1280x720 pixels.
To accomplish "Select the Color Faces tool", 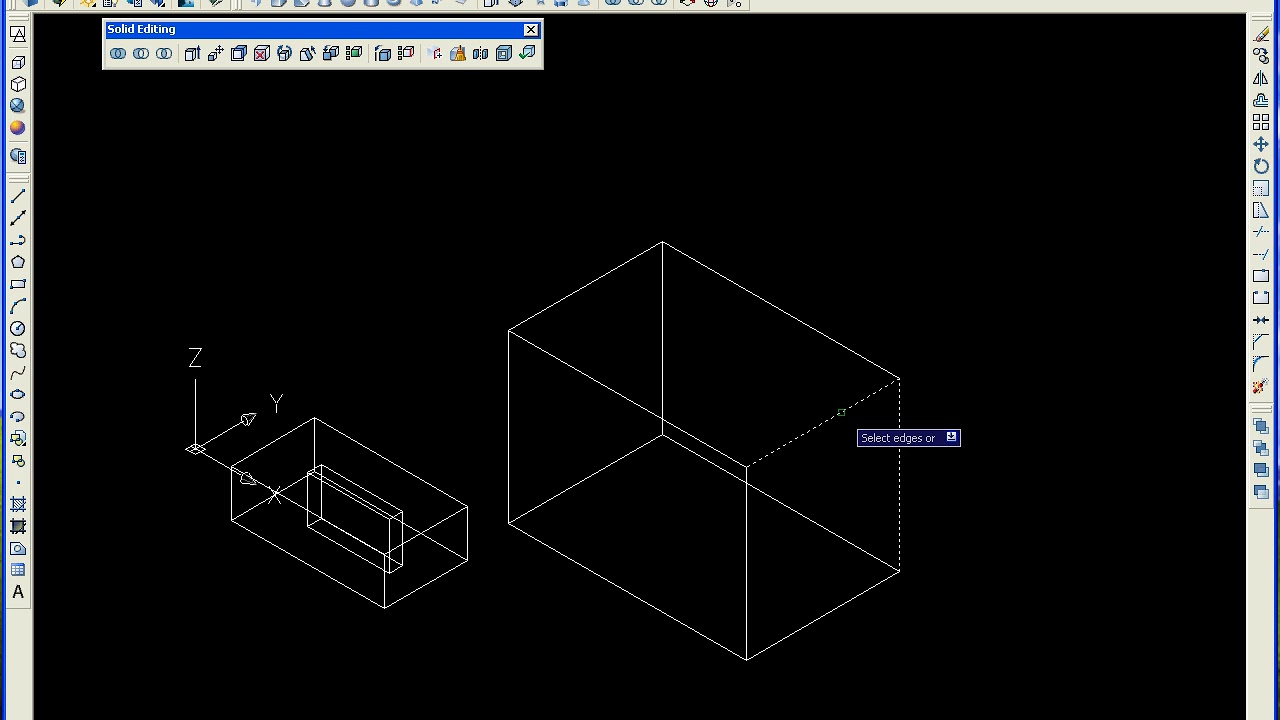I will [354, 54].
